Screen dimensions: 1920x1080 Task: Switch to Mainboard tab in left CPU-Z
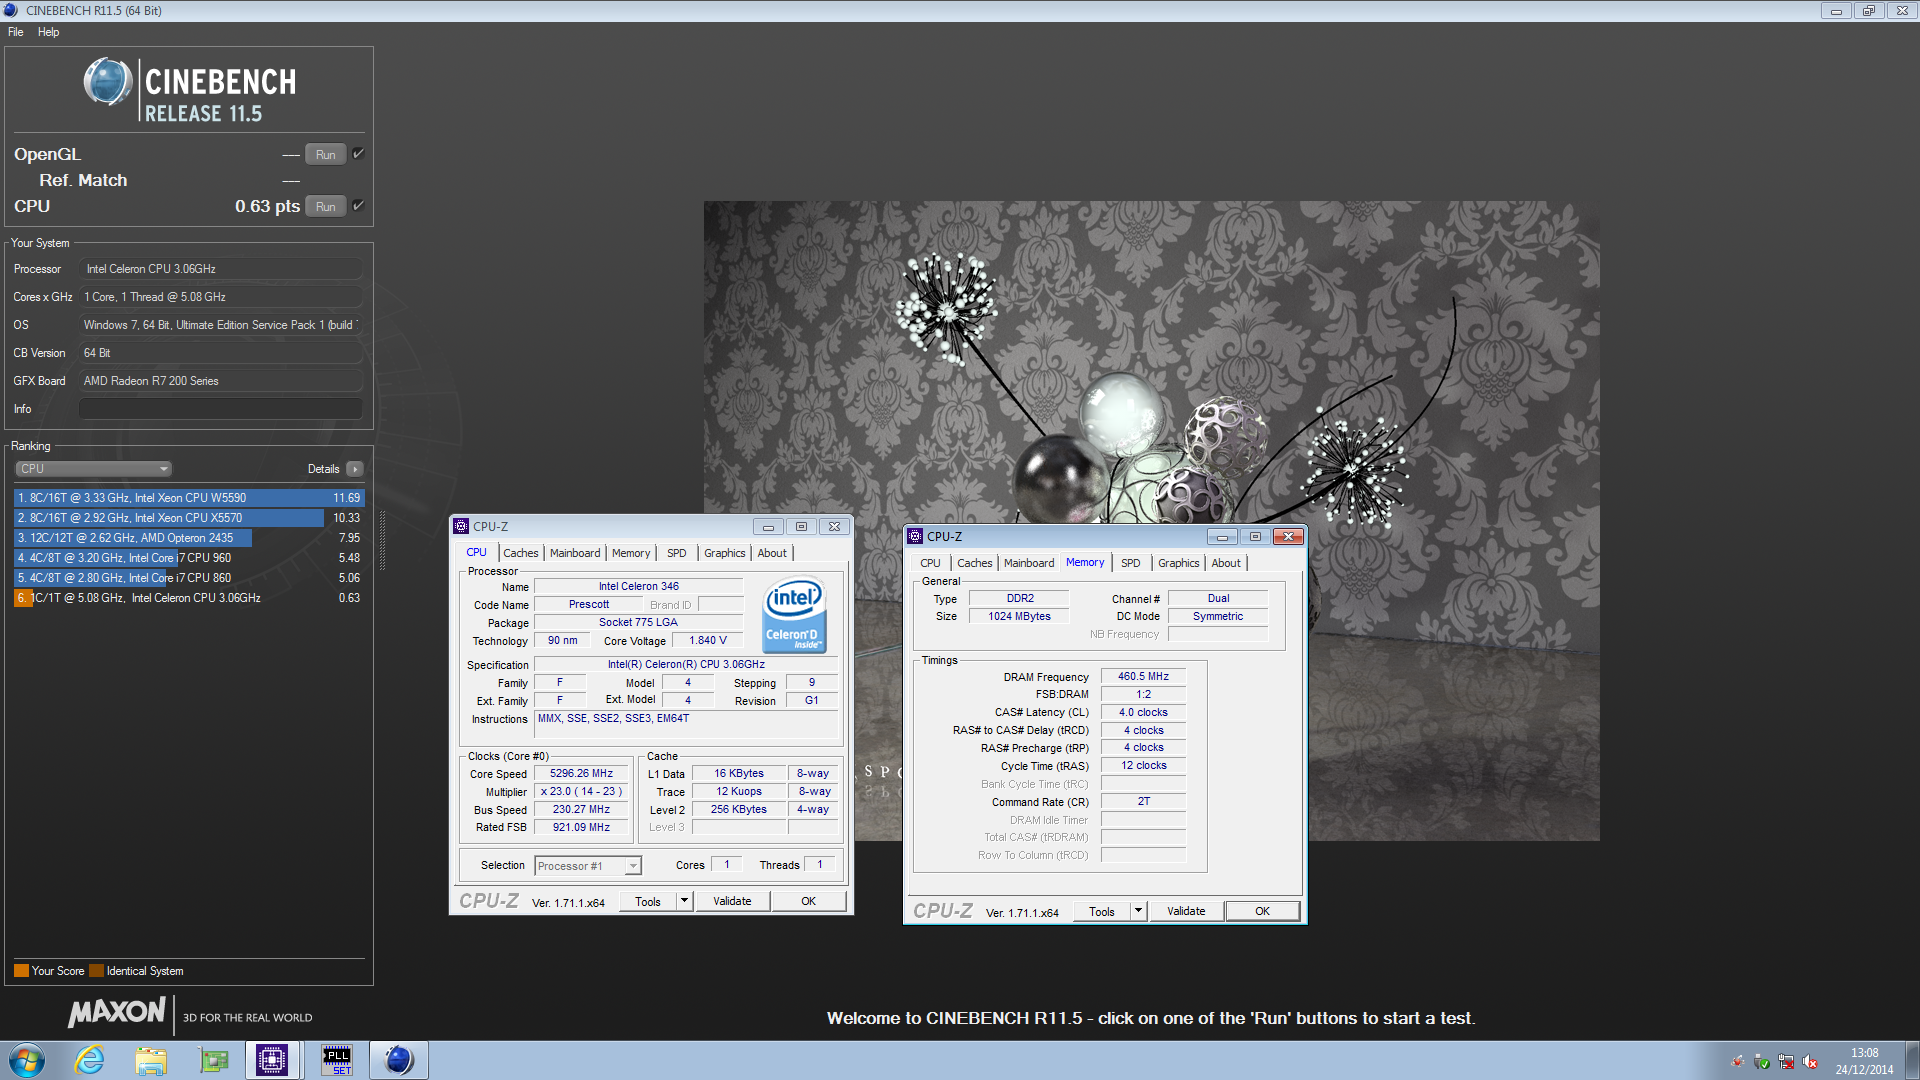tap(575, 553)
